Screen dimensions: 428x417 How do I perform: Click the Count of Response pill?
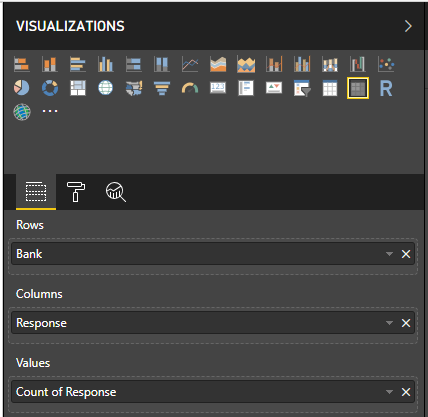[213, 392]
